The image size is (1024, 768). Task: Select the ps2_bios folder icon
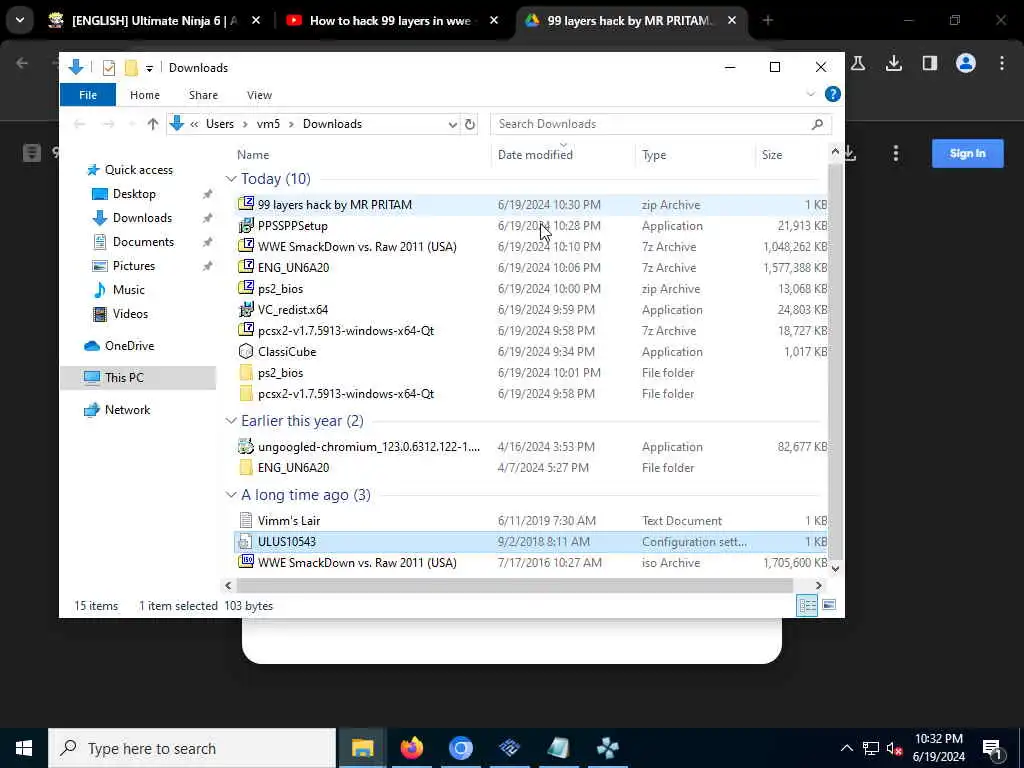pyautogui.click(x=246, y=372)
